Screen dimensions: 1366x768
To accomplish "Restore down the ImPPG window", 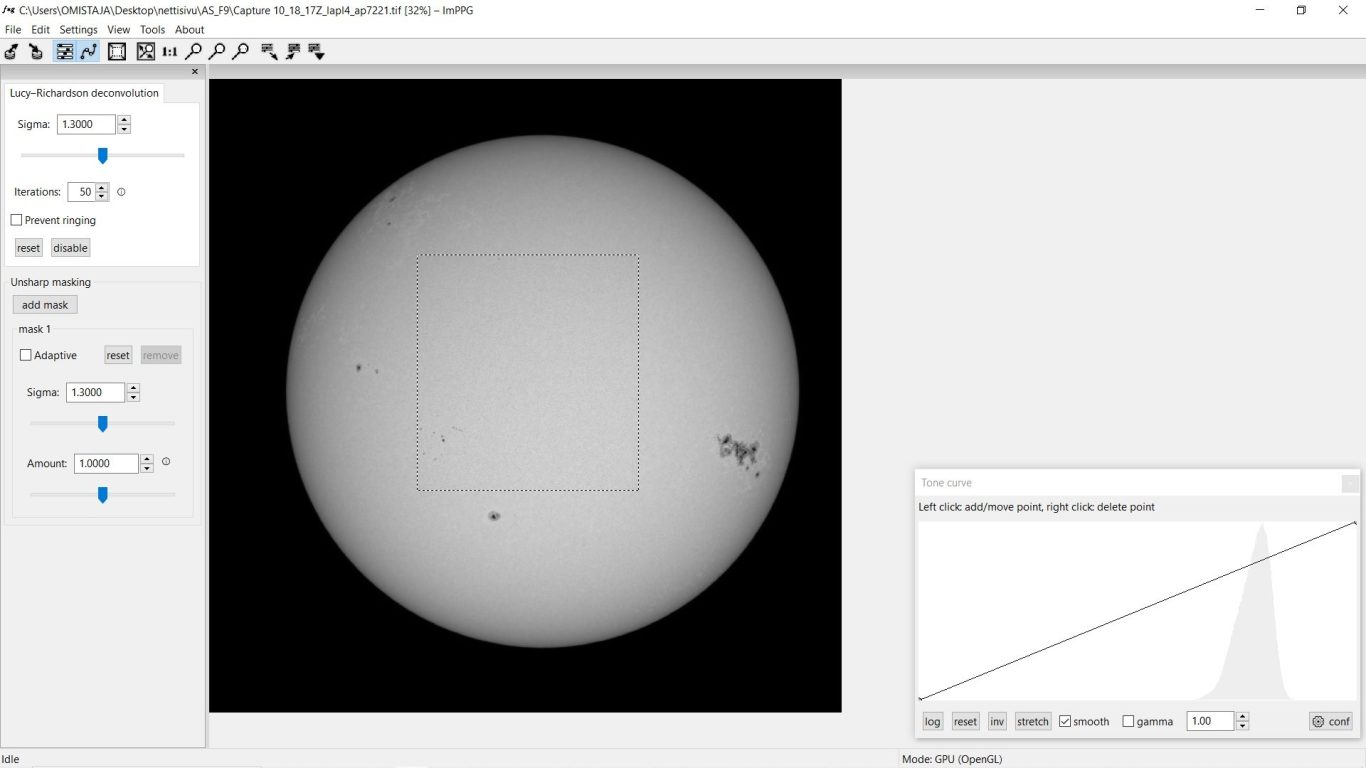I will pyautogui.click(x=1301, y=10).
